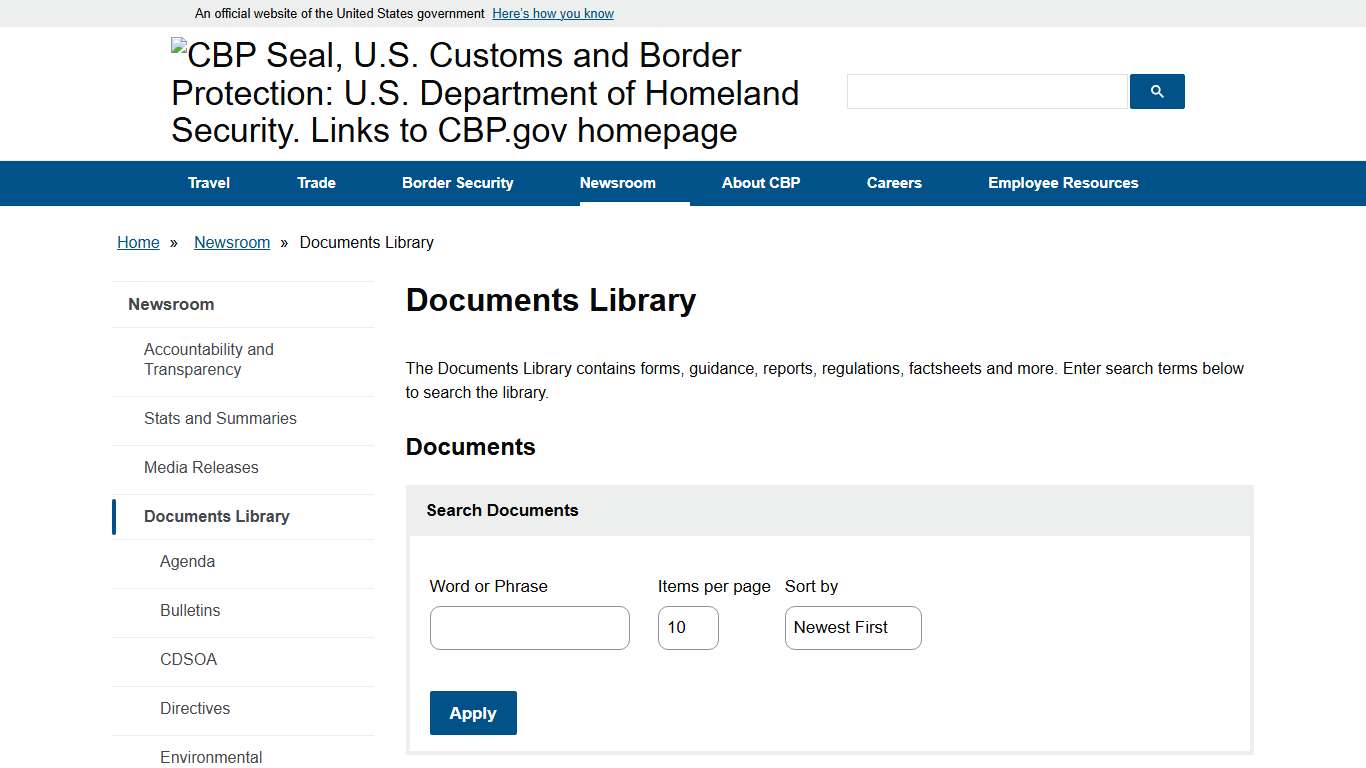Select Documents Library in the sidebar
Image resolution: width=1366 pixels, height=768 pixels.
pos(216,516)
